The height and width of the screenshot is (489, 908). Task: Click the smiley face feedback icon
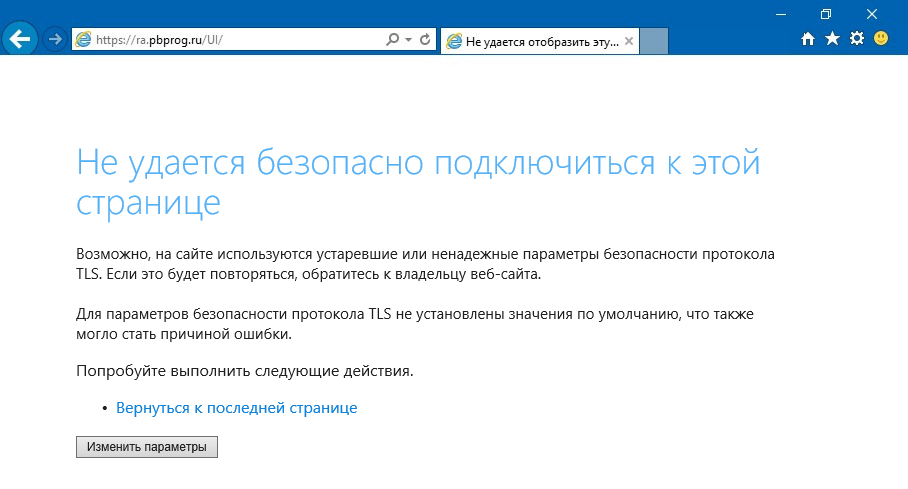tap(881, 39)
